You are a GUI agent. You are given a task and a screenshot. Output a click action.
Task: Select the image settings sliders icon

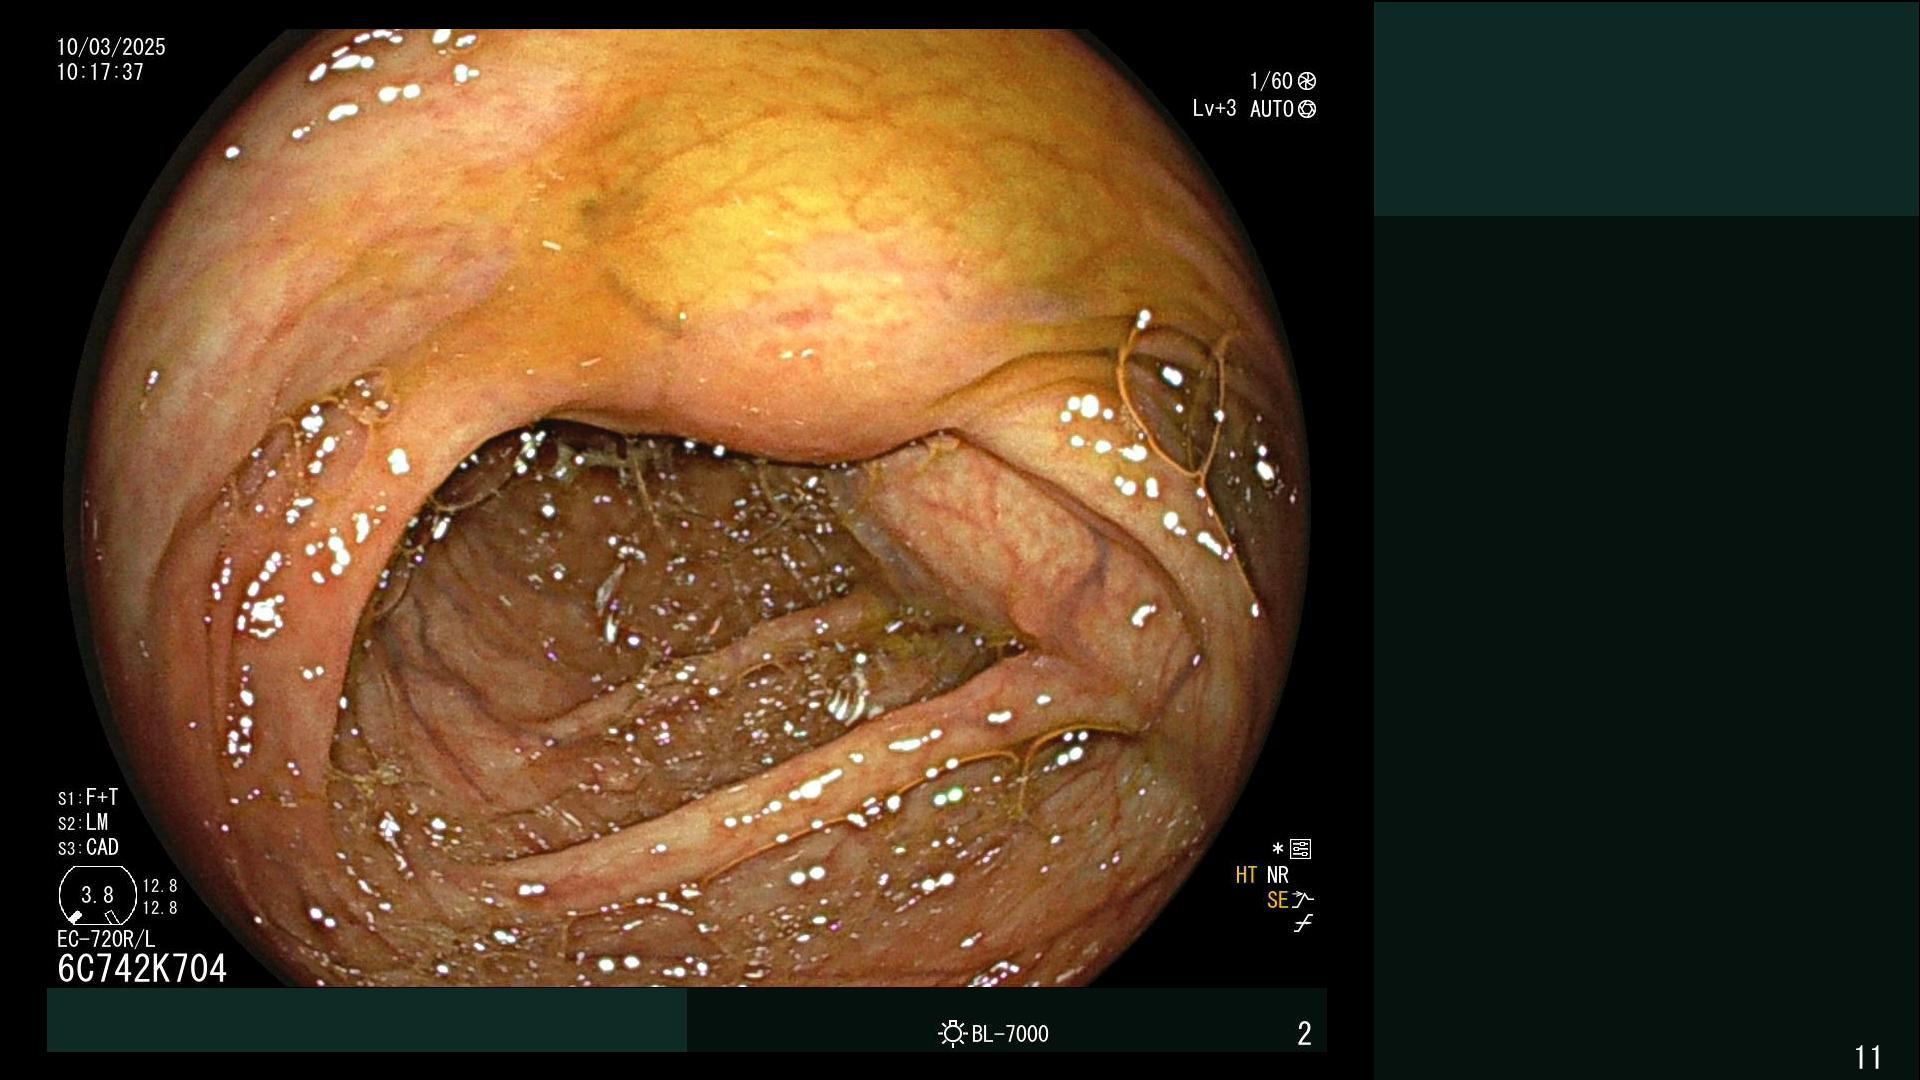coord(1301,849)
